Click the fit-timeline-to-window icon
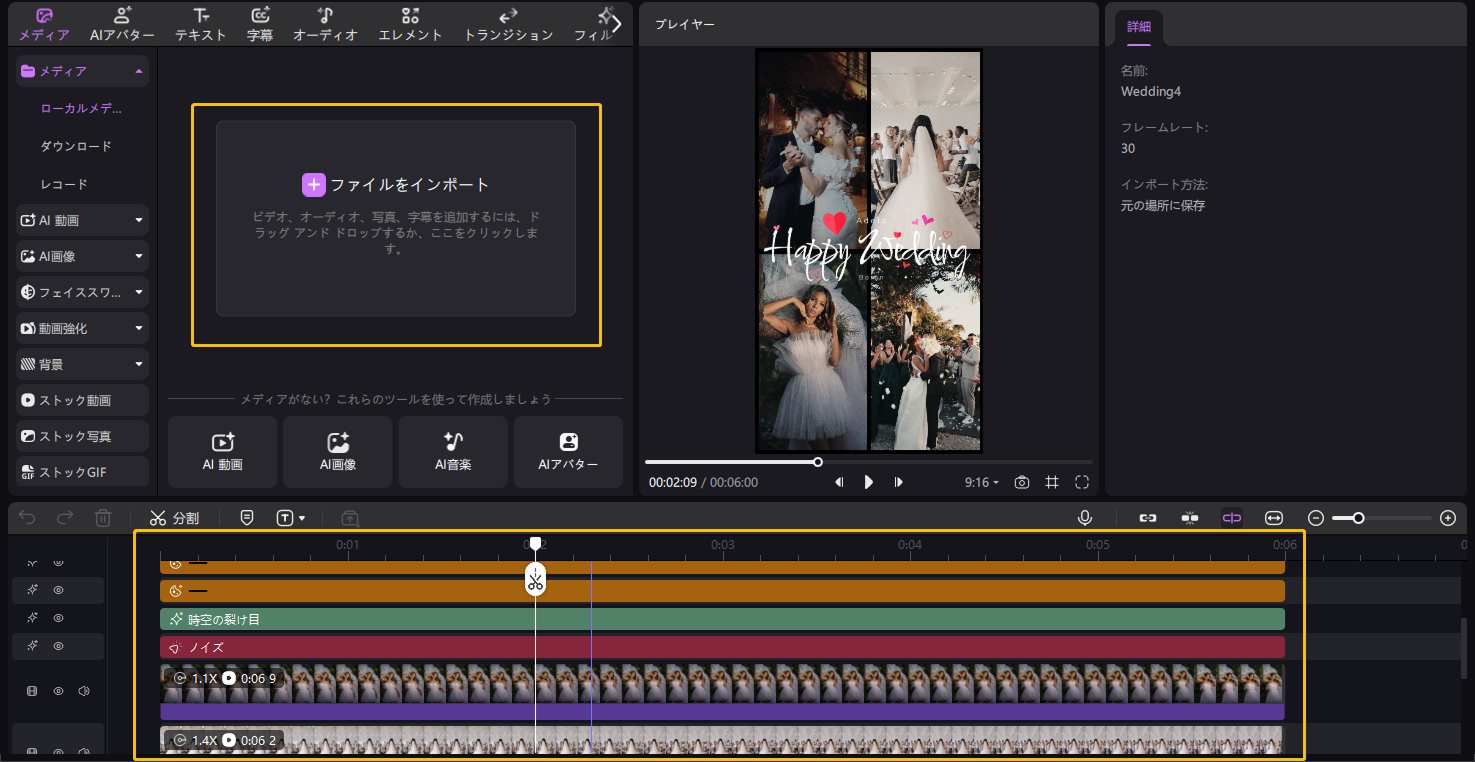Viewport: 1475px width, 762px height. tap(1273, 518)
